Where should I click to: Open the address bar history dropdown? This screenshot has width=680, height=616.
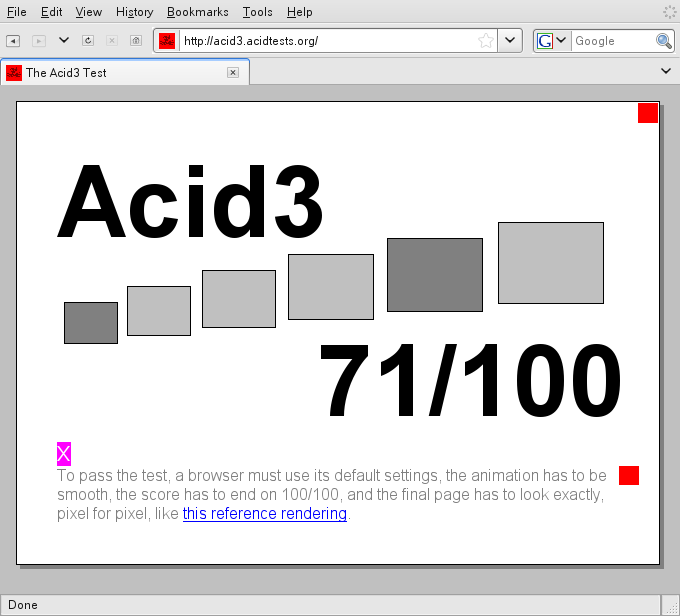pyautogui.click(x=510, y=41)
